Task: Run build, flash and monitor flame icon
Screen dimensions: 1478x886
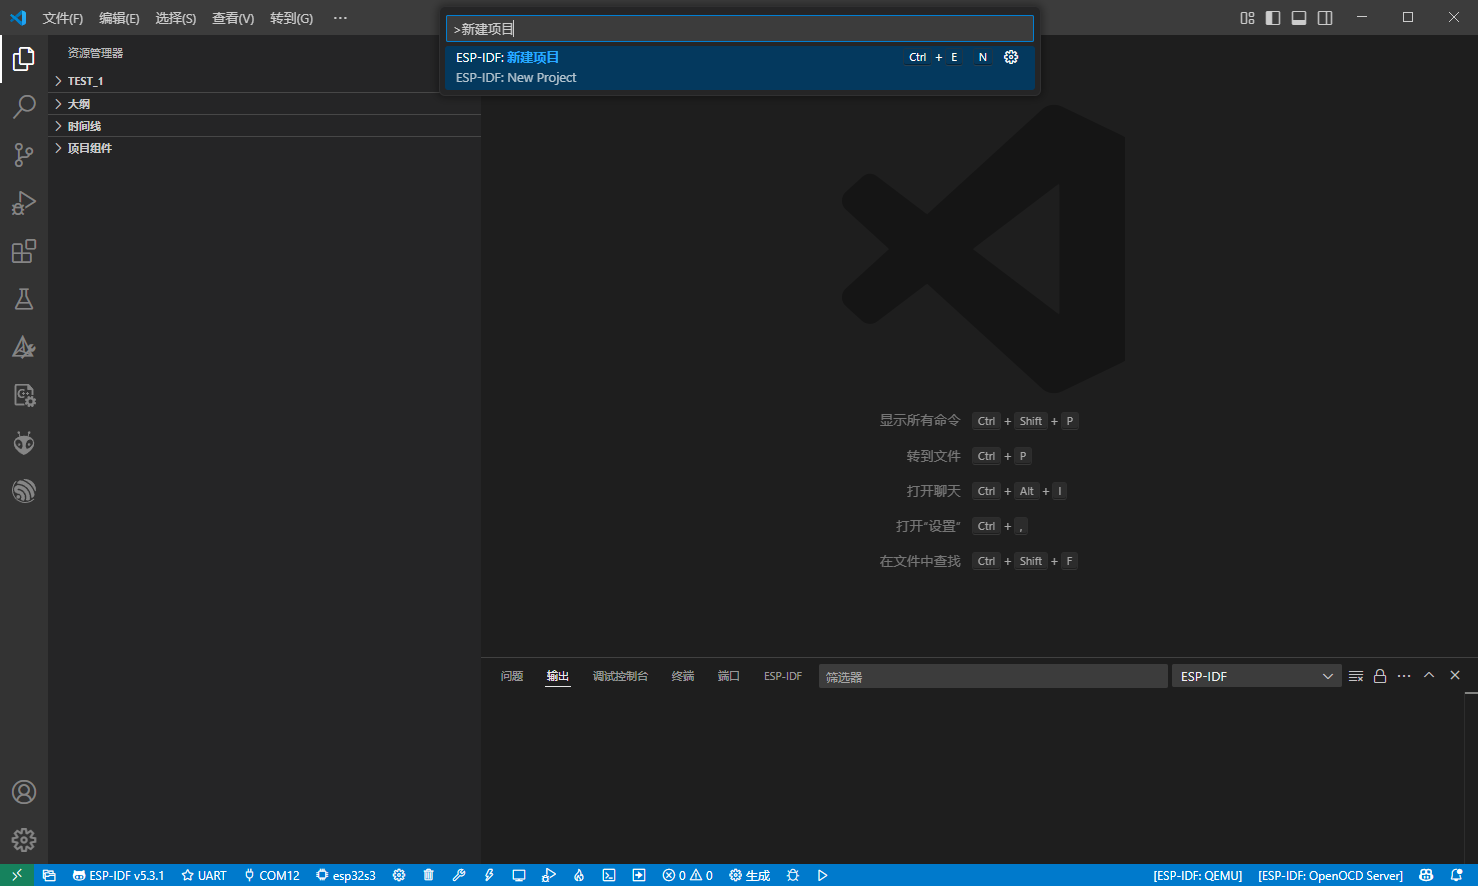Action: [x=579, y=875]
